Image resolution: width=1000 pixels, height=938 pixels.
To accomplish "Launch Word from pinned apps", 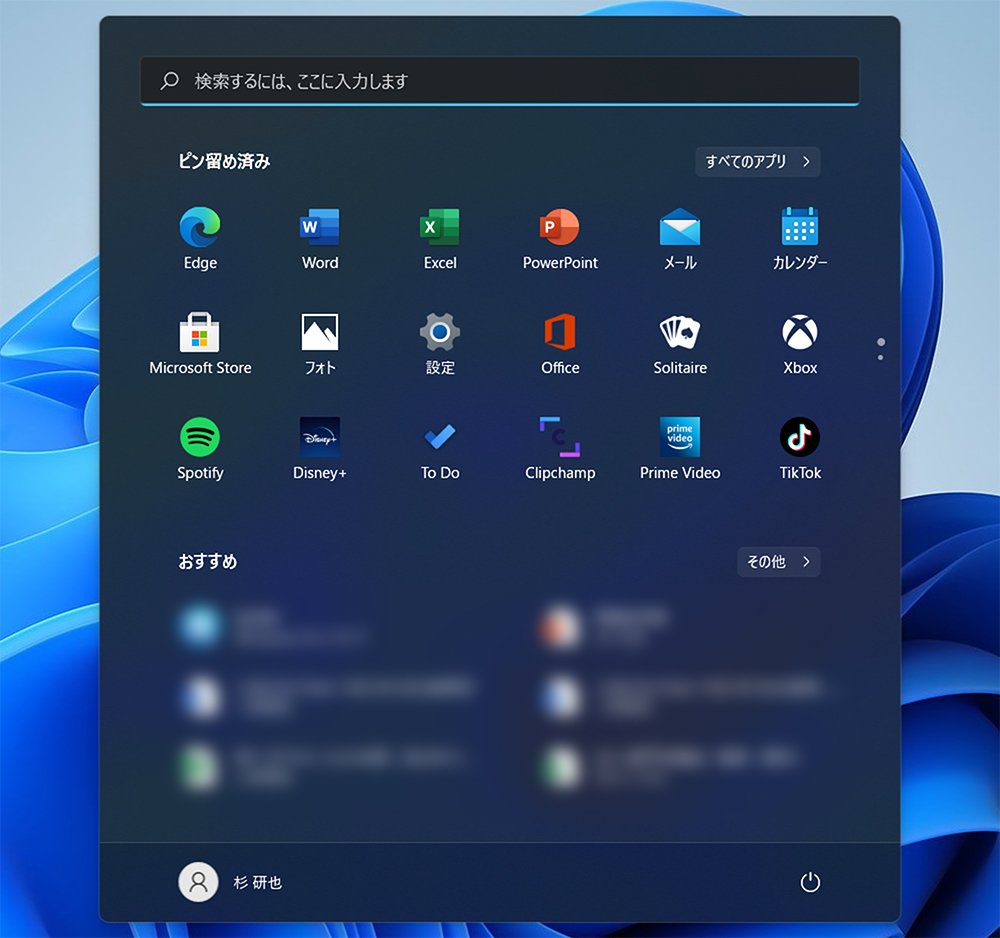I will point(320,239).
